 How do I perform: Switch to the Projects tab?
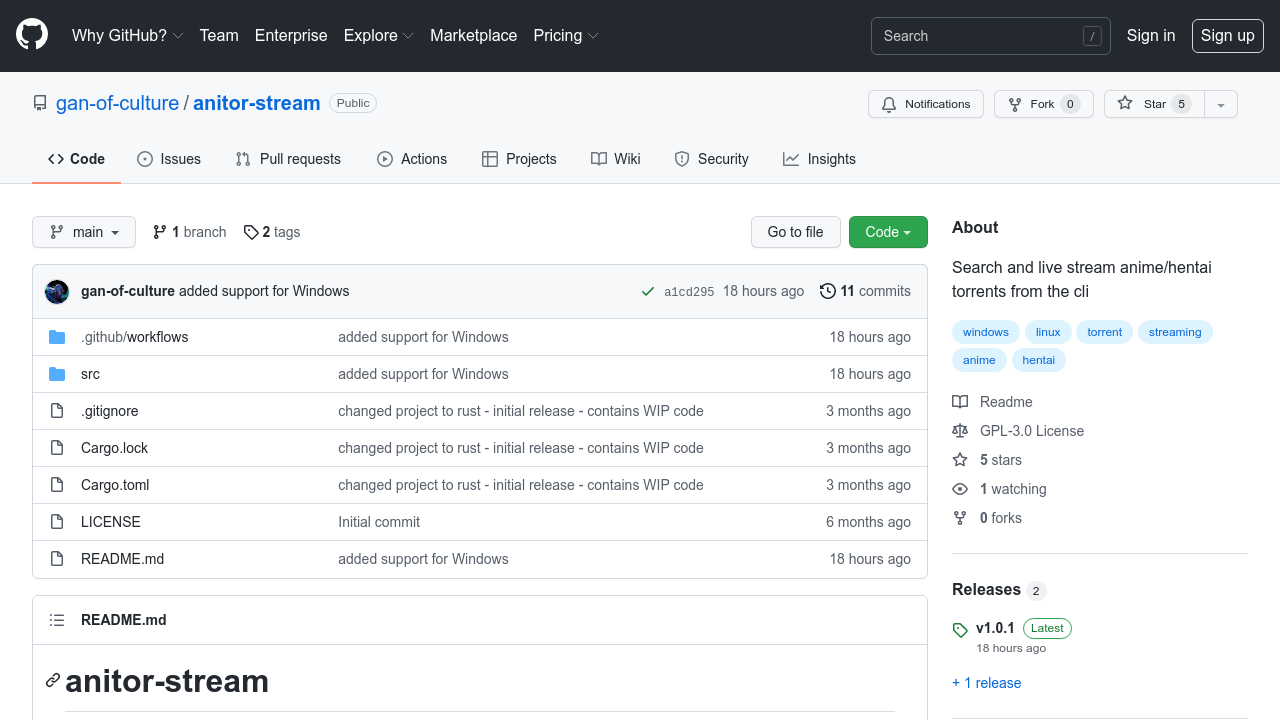click(x=519, y=159)
